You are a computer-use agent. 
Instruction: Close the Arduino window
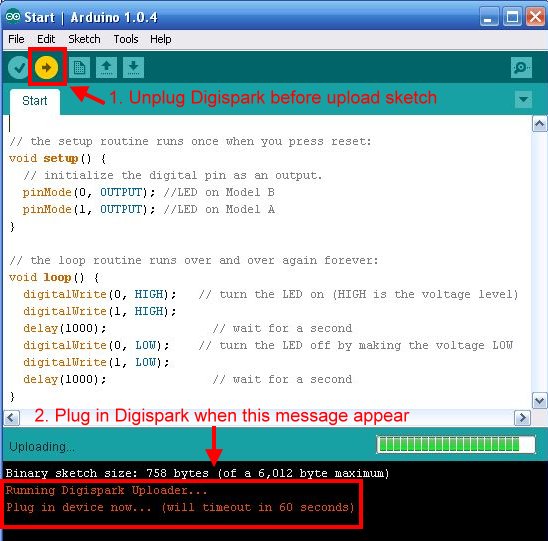click(535, 17)
